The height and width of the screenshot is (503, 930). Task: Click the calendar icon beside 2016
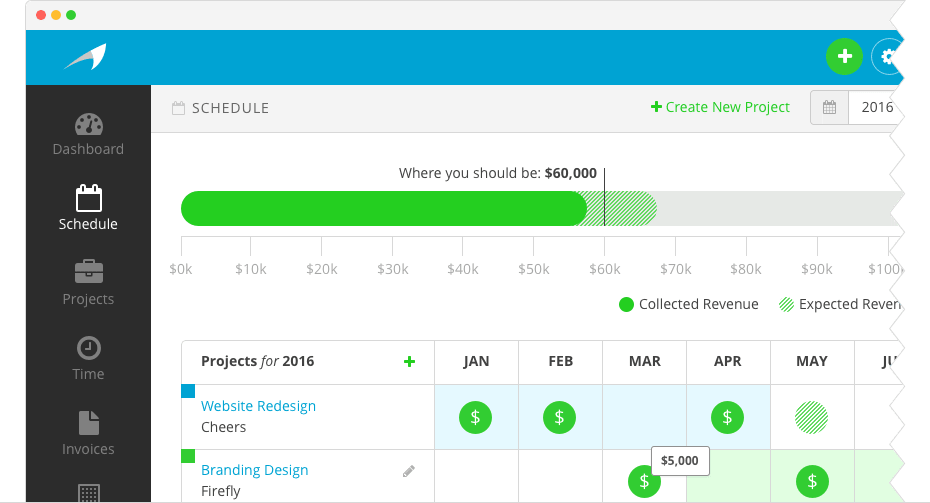pos(829,107)
